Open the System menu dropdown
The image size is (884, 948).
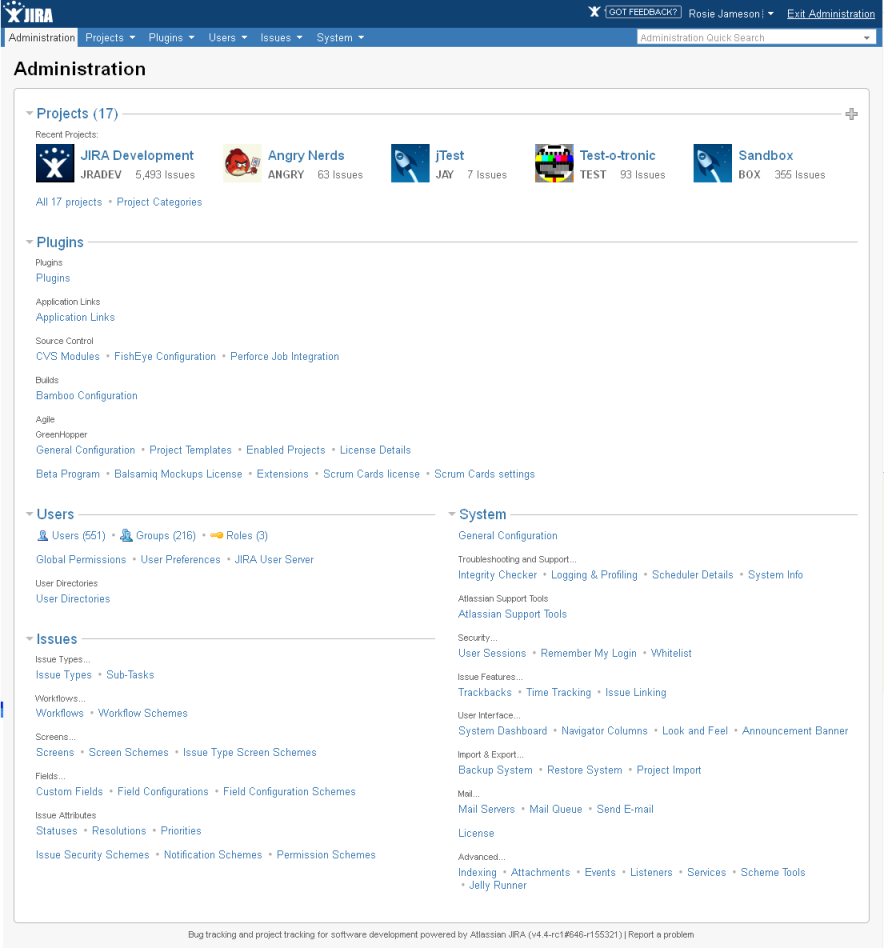[x=340, y=37]
